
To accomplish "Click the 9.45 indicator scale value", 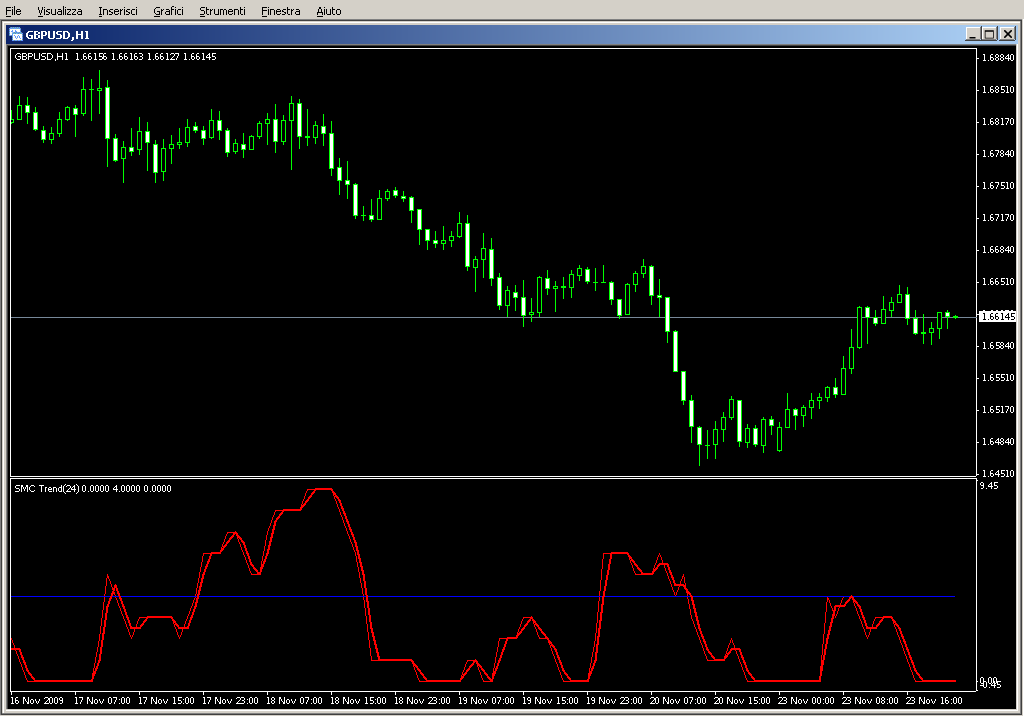I will [x=989, y=486].
